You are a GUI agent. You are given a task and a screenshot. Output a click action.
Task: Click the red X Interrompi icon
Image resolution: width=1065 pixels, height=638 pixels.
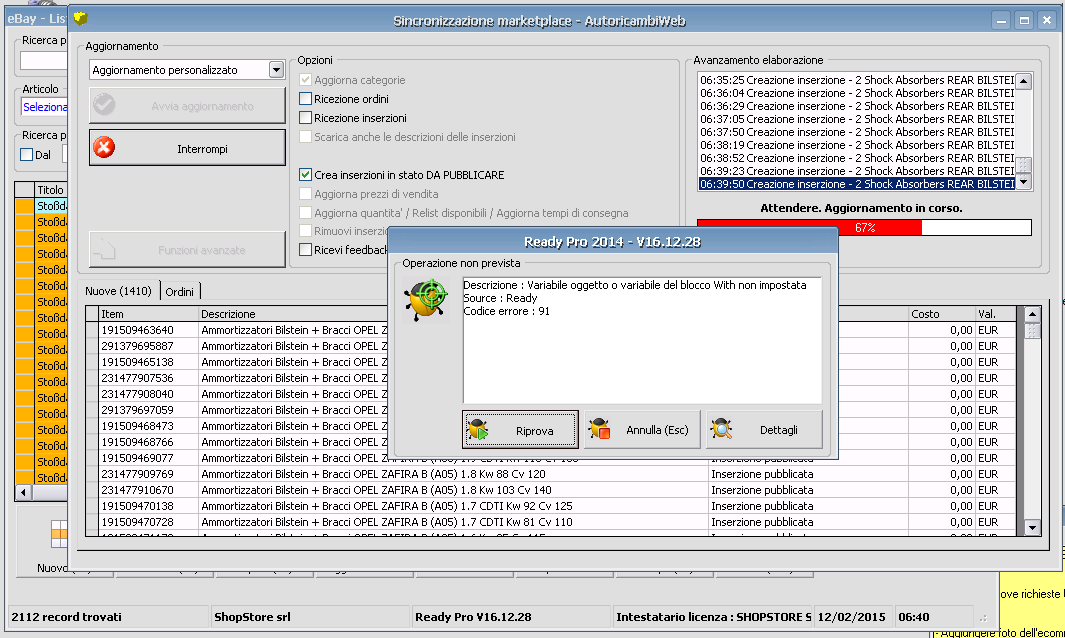click(x=104, y=147)
